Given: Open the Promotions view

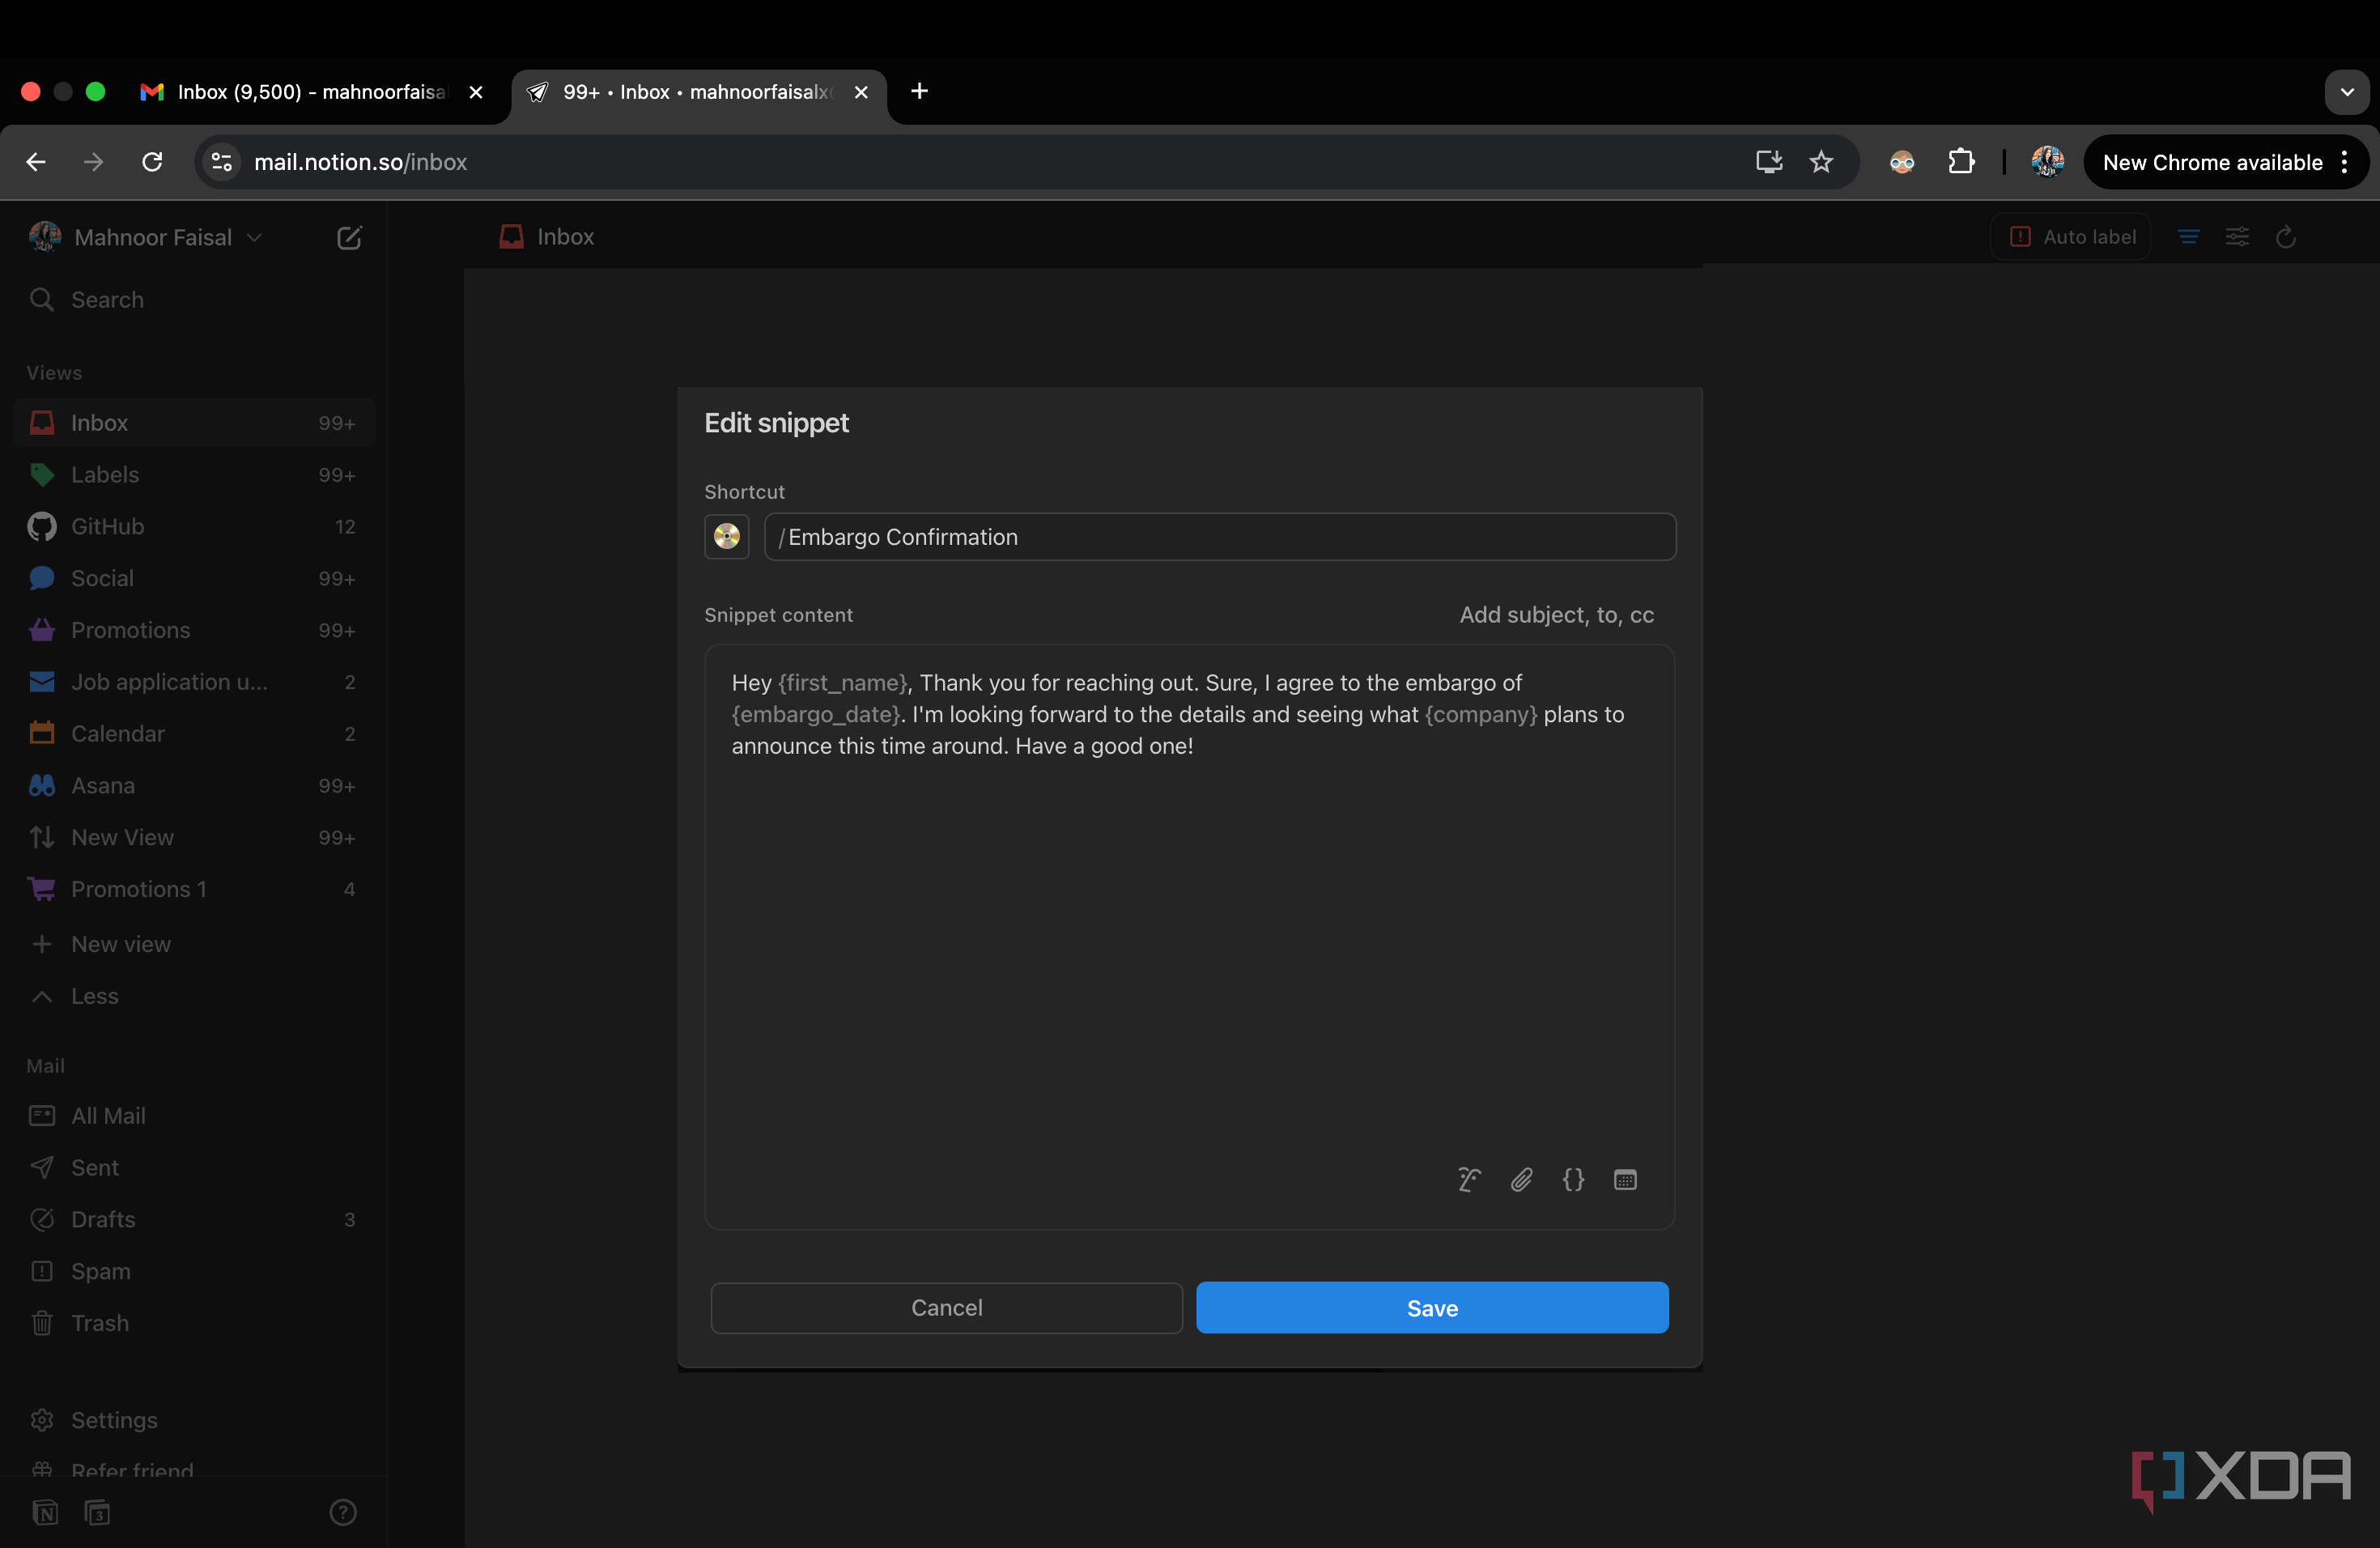Looking at the screenshot, I should tap(194, 630).
